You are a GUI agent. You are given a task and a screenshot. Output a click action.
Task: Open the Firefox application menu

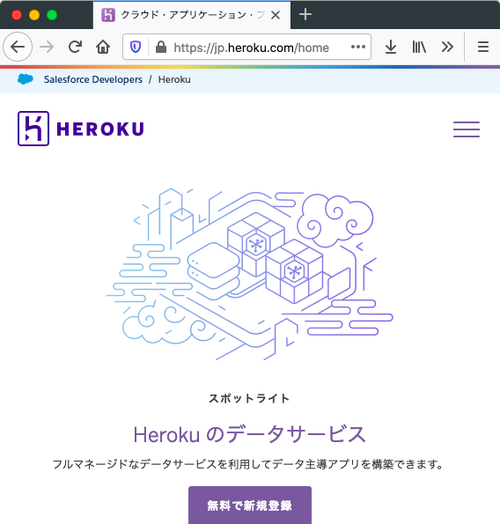pyautogui.click(x=483, y=47)
